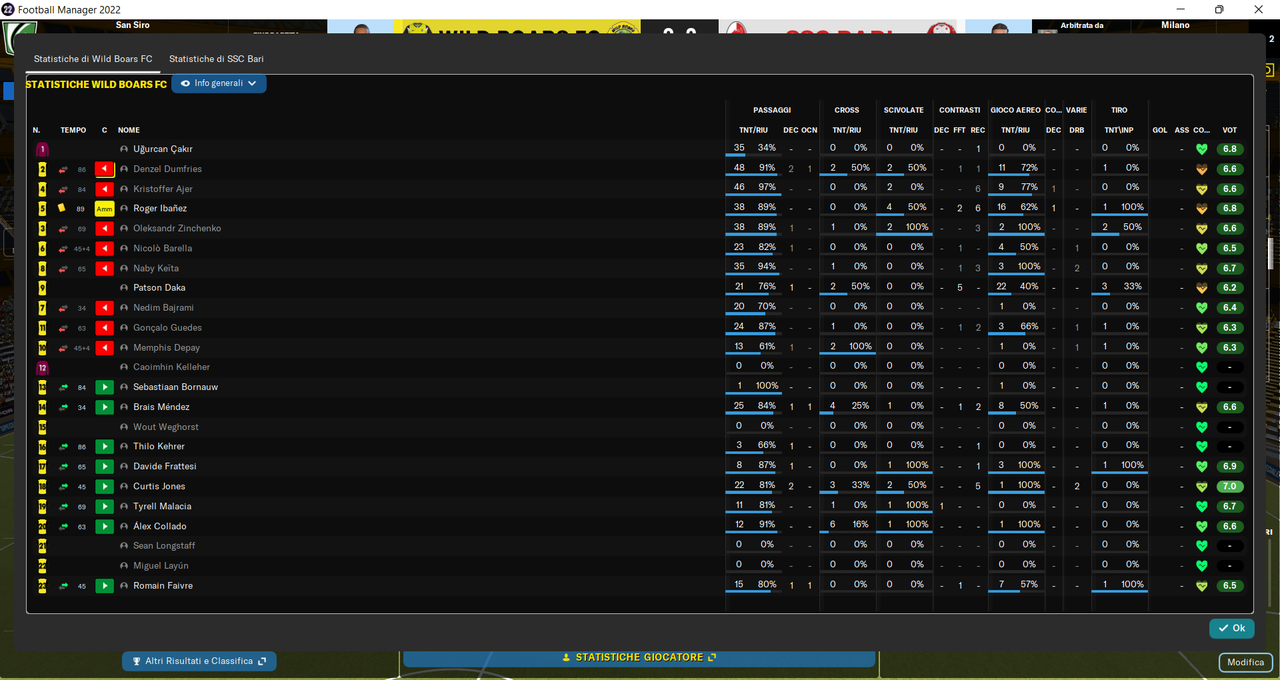Click Brais Méndez player name

coord(161,407)
